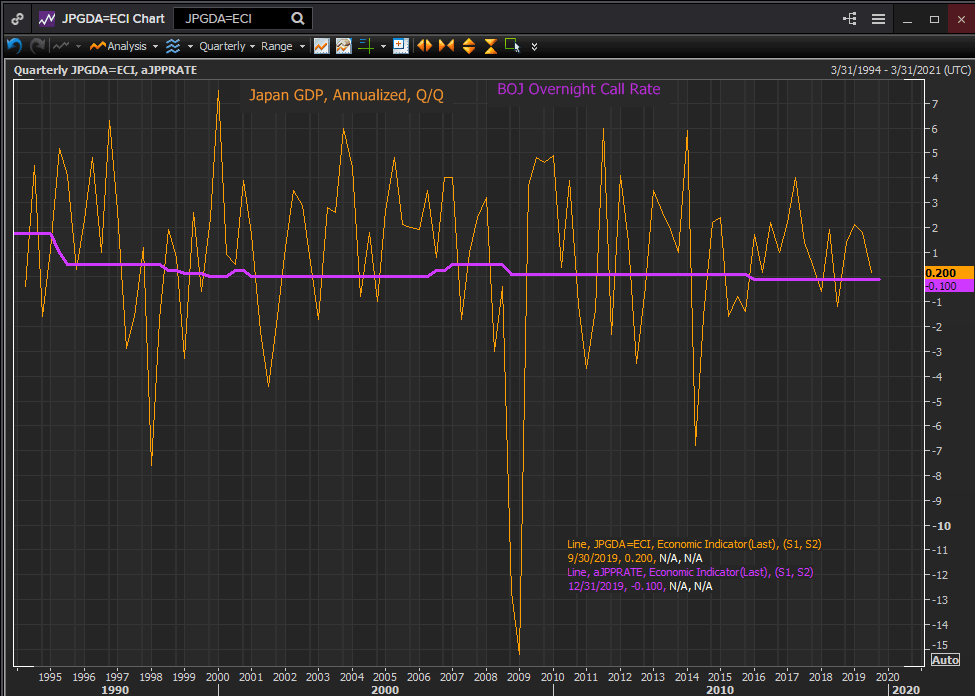Image resolution: width=975 pixels, height=696 pixels.
Task: Expand the more tools chevron at toolbar end
Action: pyautogui.click(x=534, y=46)
